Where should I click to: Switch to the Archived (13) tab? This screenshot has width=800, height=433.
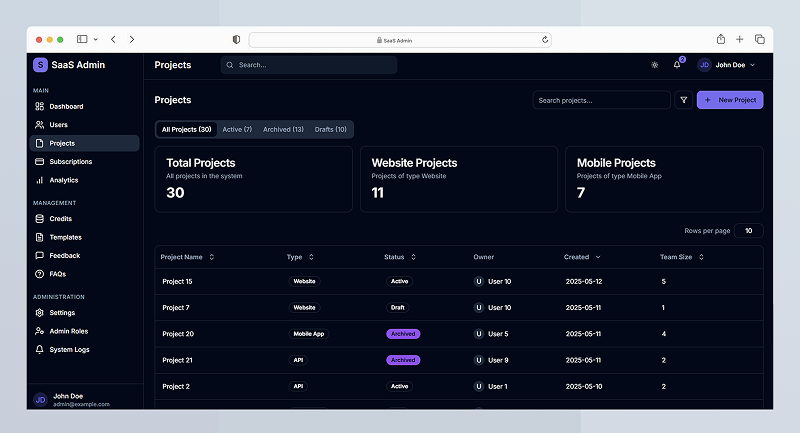[283, 129]
